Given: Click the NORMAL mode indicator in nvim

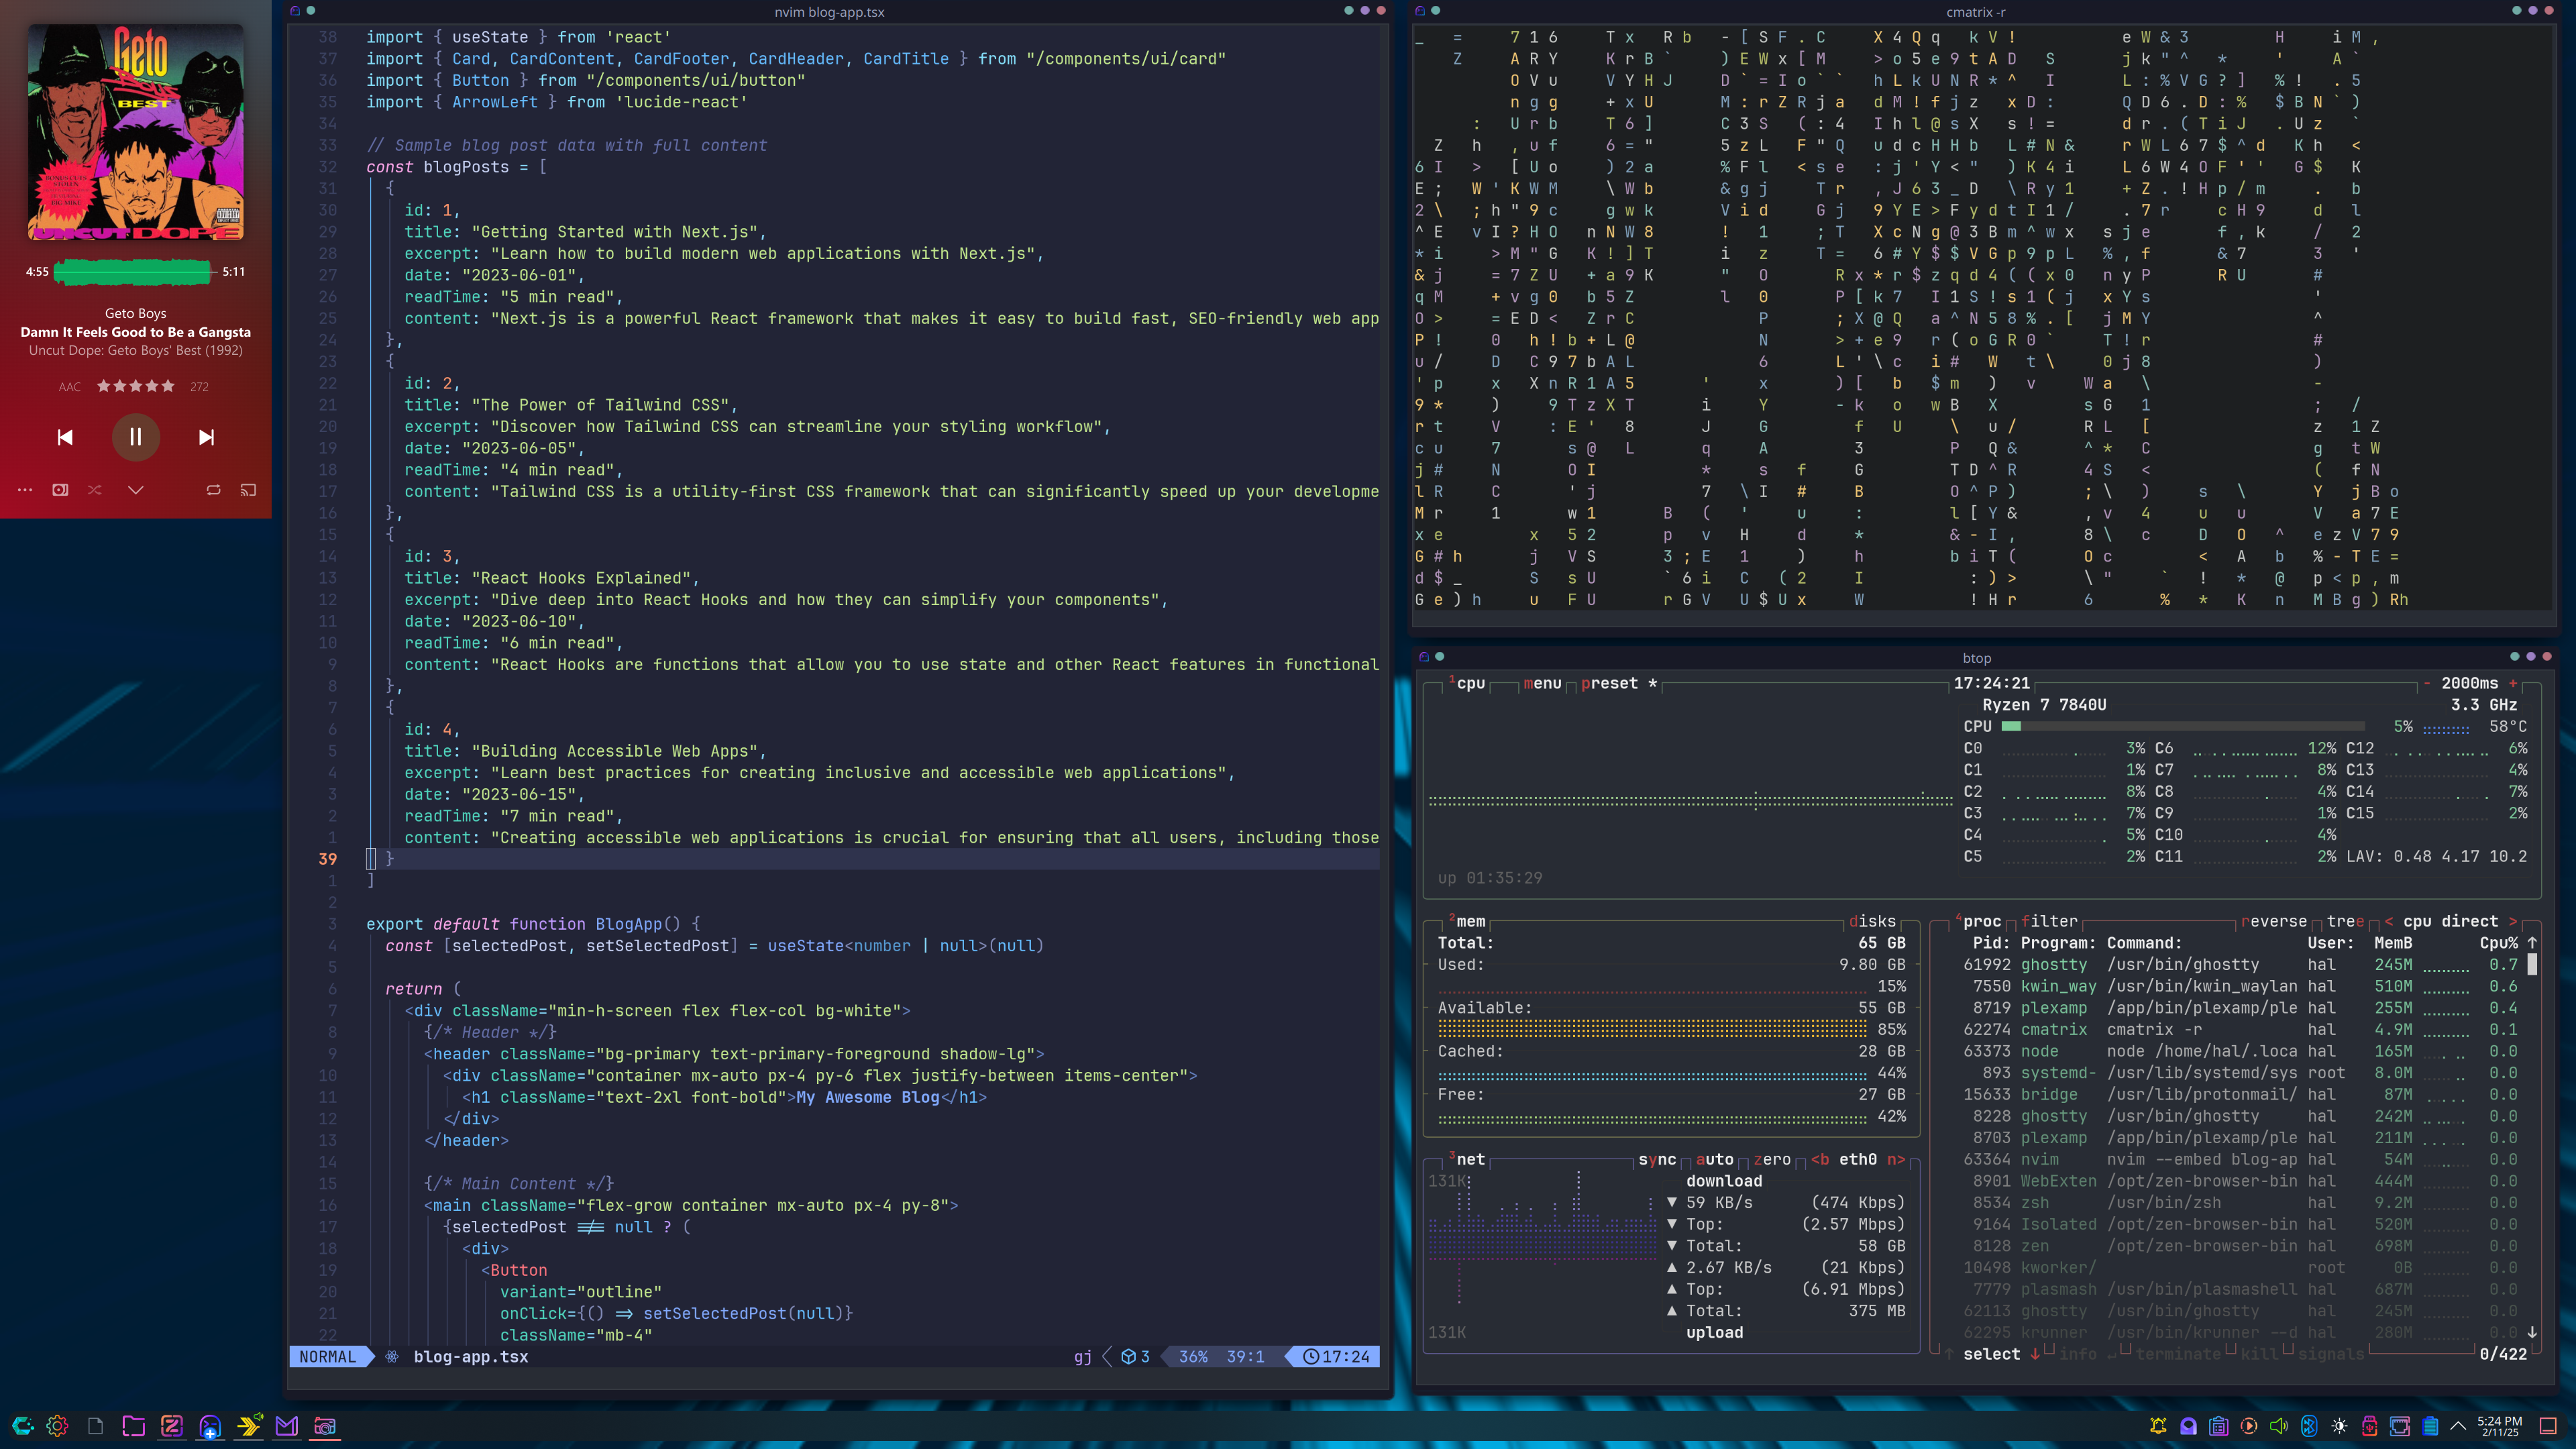Looking at the screenshot, I should pos(328,1357).
